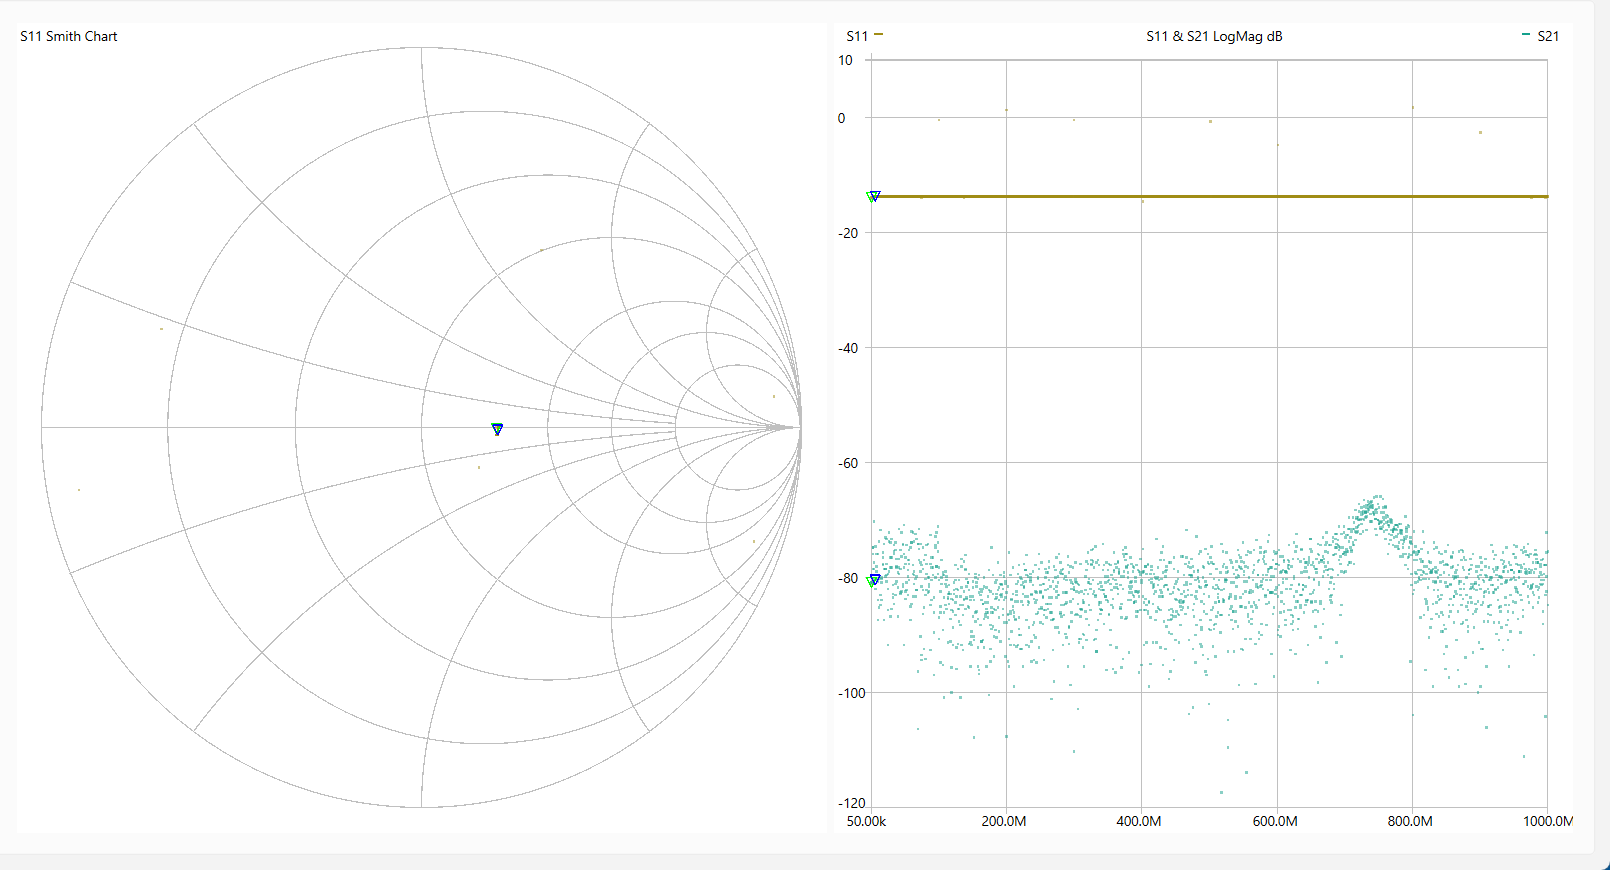Click the -120 dB bottom axis label
This screenshot has width=1610, height=870.
point(851,803)
